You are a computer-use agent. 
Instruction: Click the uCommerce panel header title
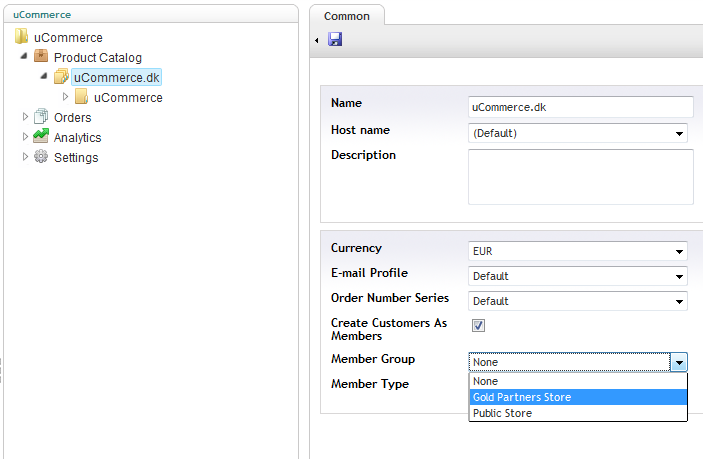42,15
